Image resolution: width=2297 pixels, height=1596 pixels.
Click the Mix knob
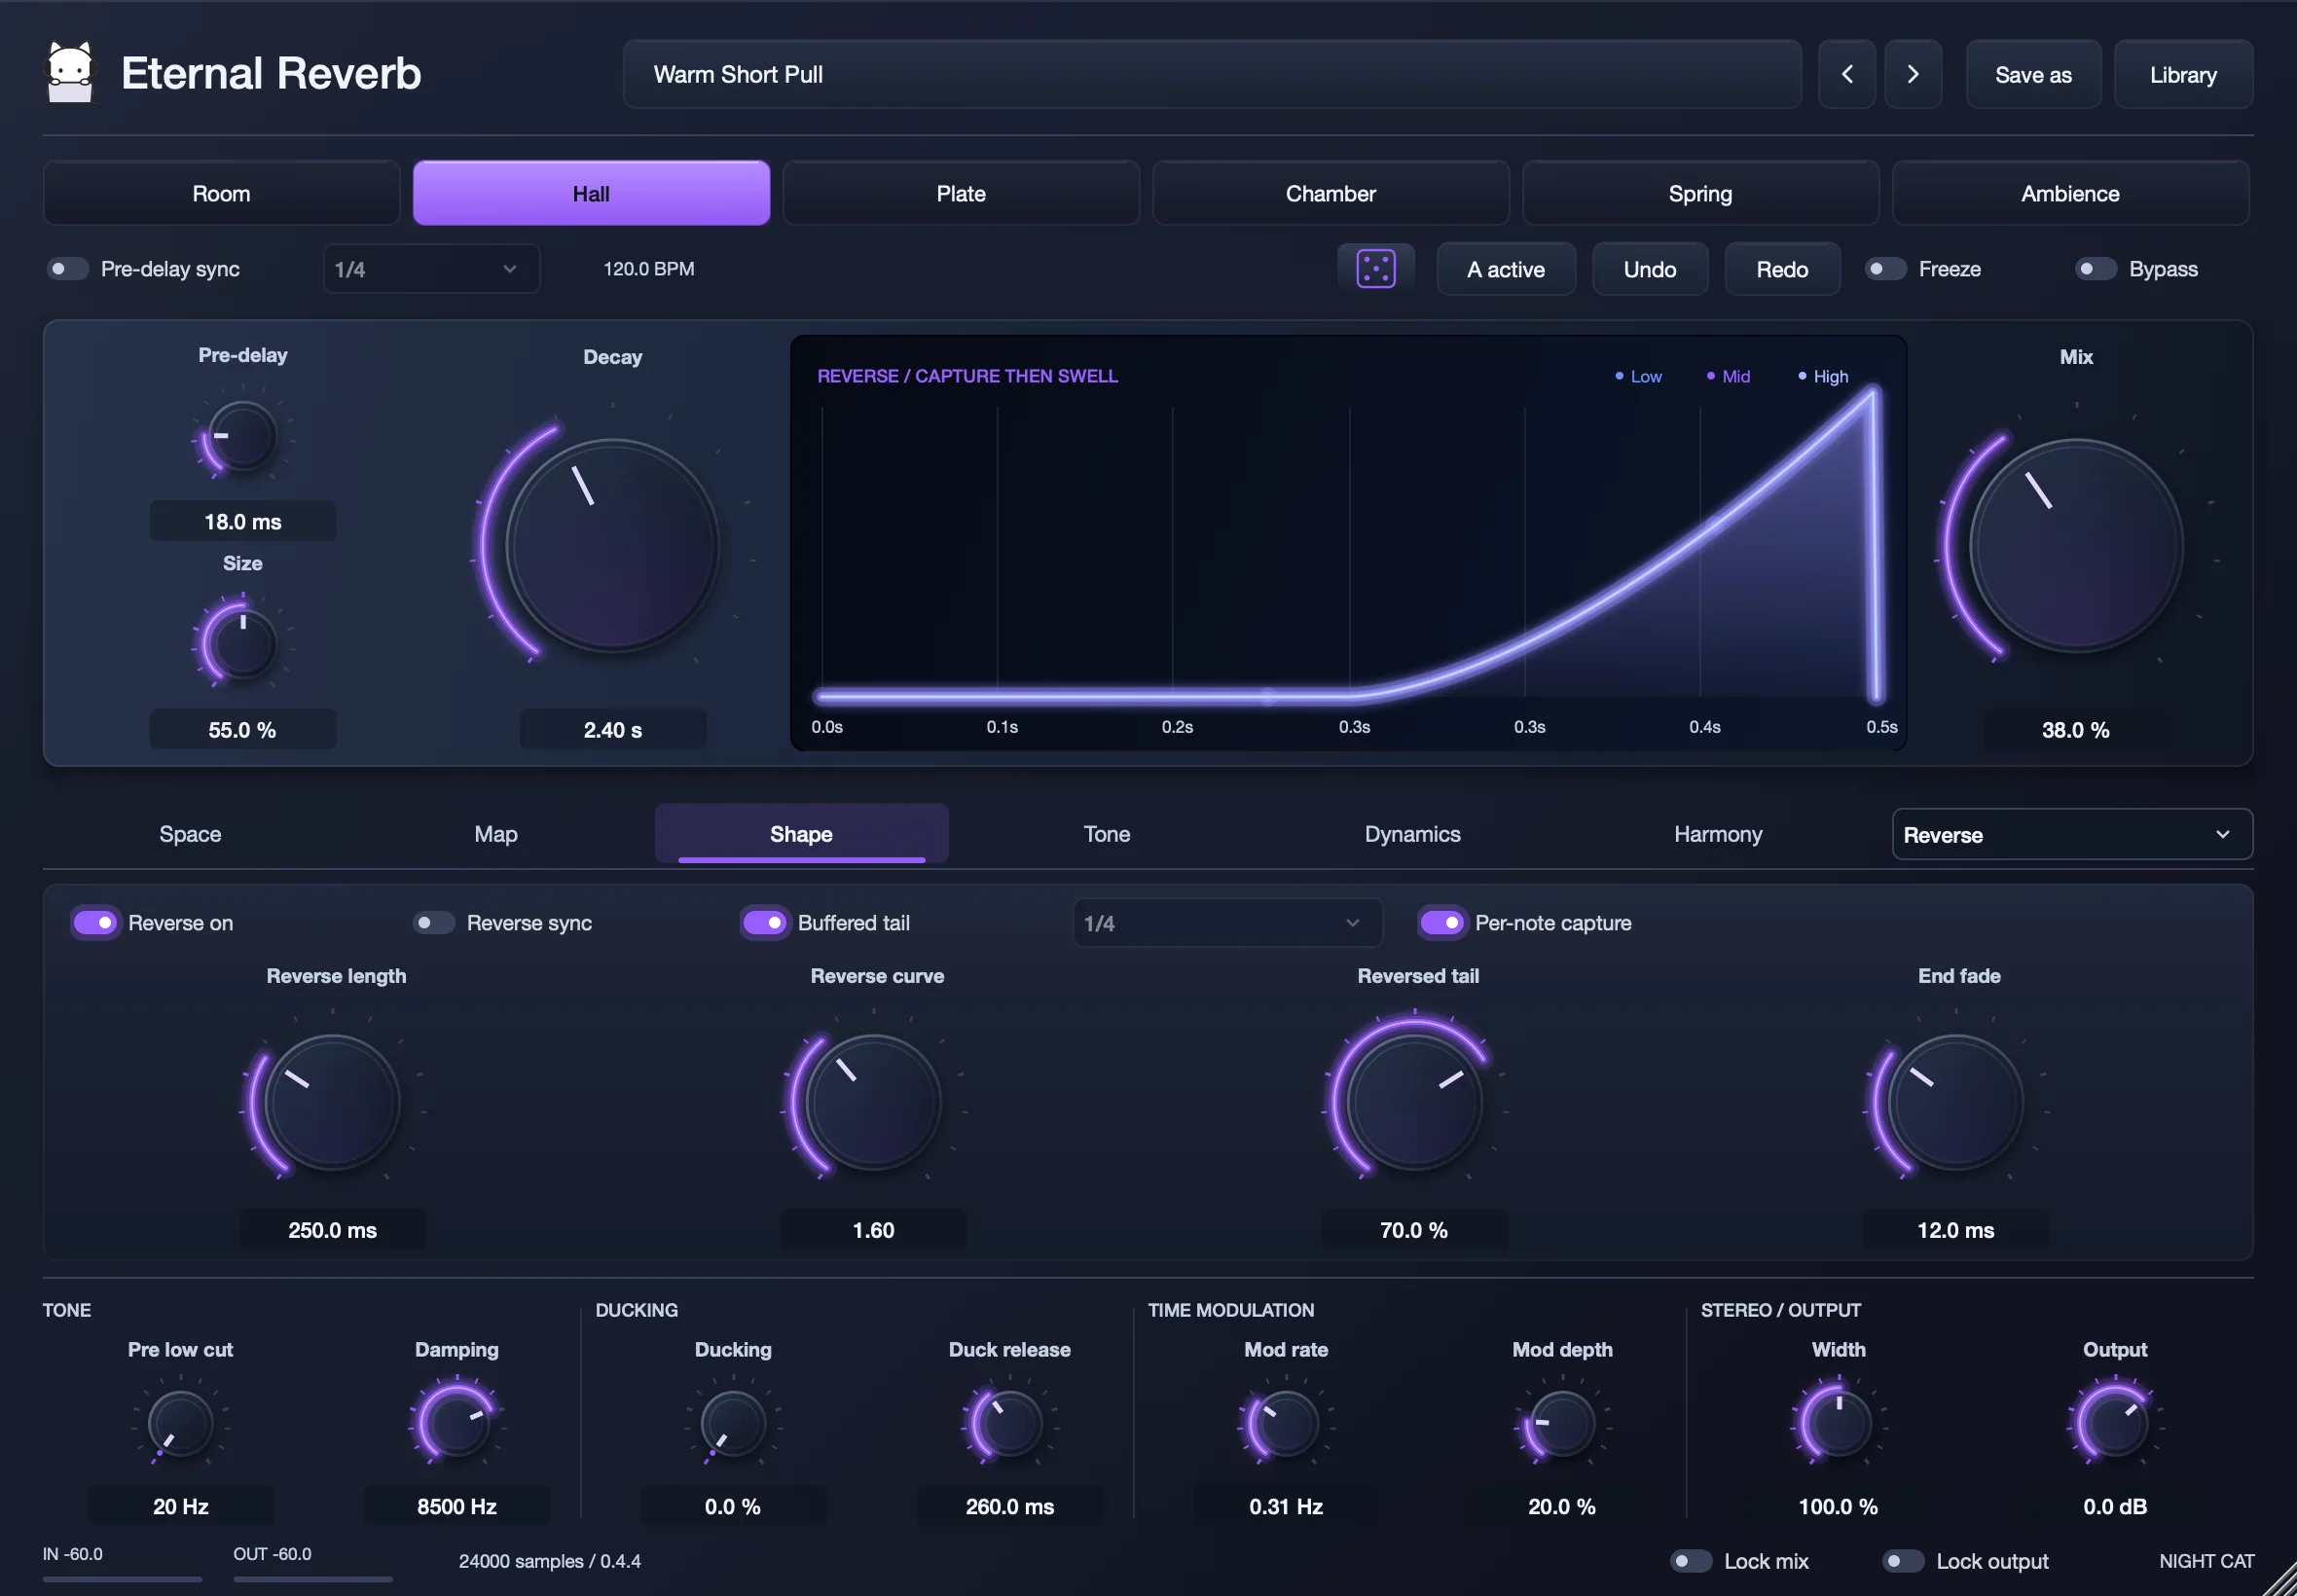2076,545
